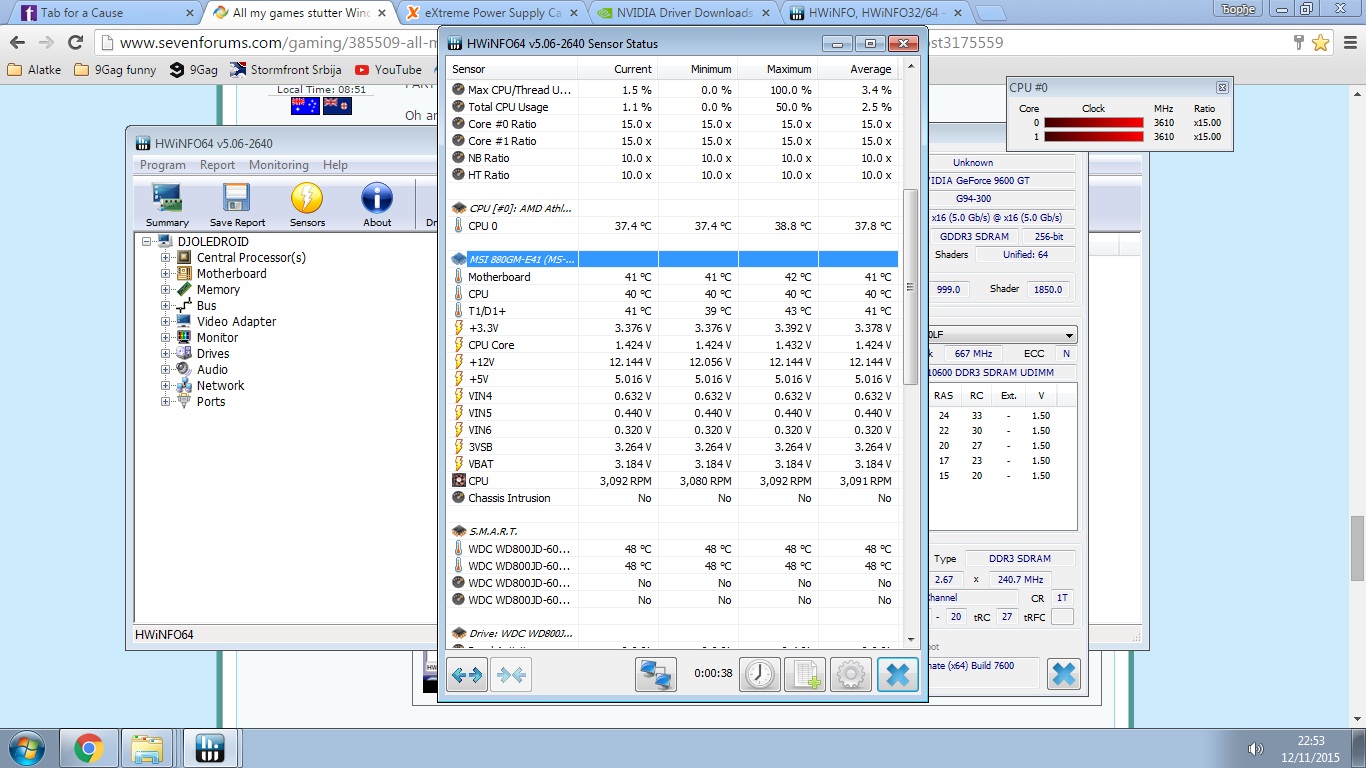Open the sensor settings gear icon
1366x768 pixels.
pos(851,675)
